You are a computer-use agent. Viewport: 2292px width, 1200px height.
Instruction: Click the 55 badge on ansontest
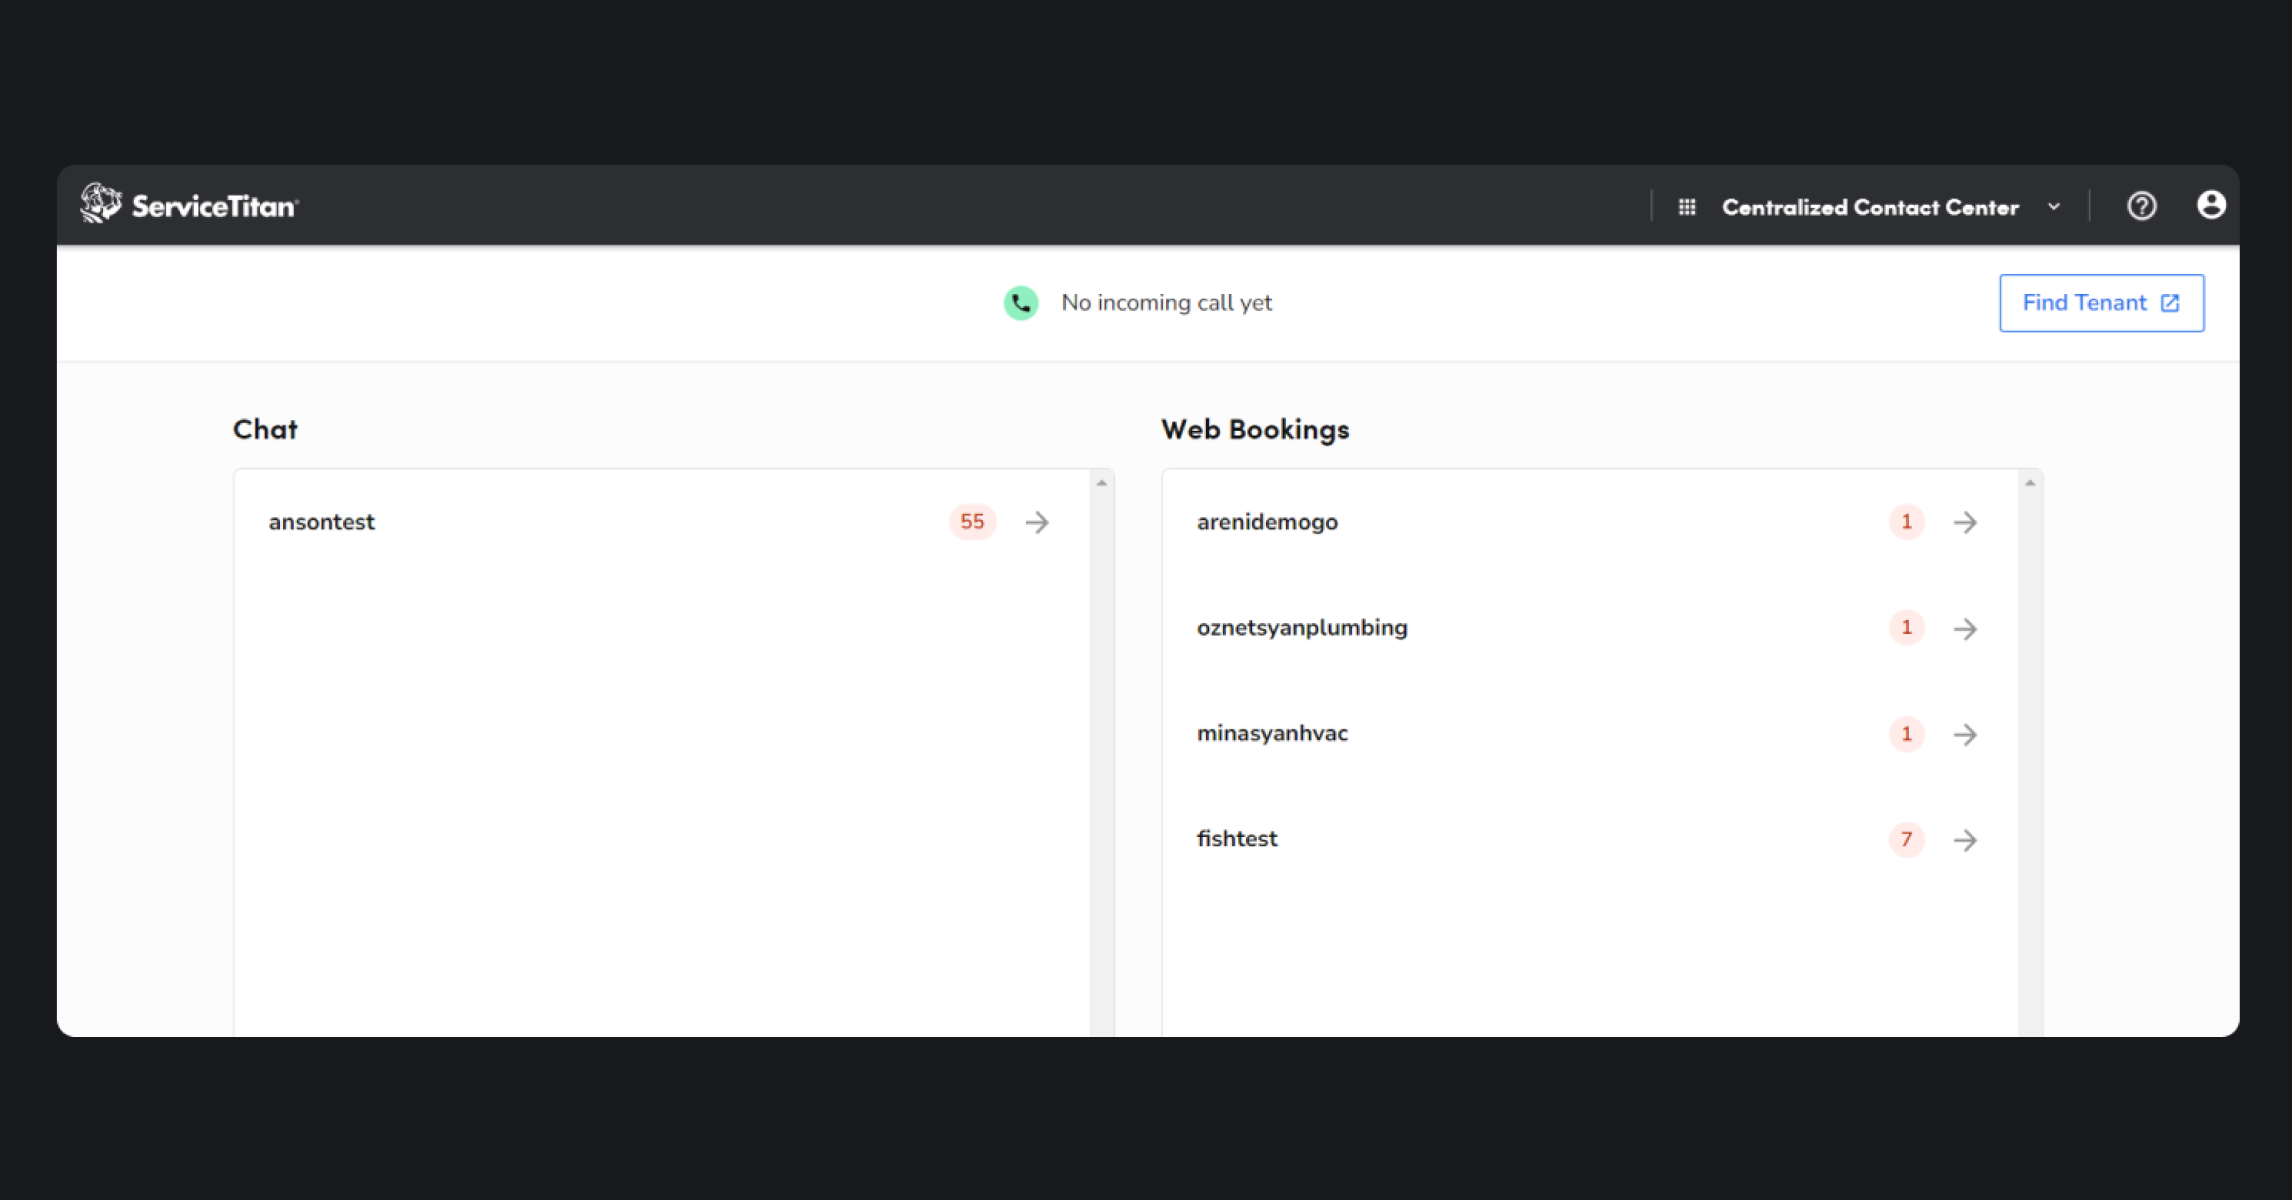972,522
